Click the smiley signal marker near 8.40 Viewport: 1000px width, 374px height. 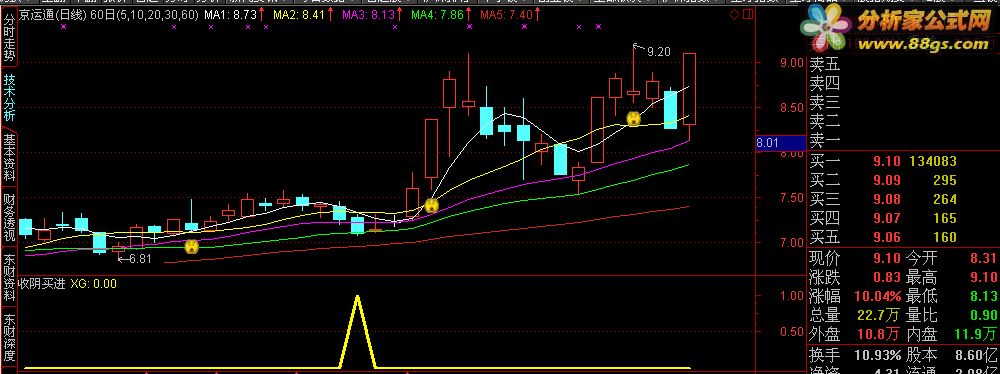pyautogui.click(x=633, y=119)
